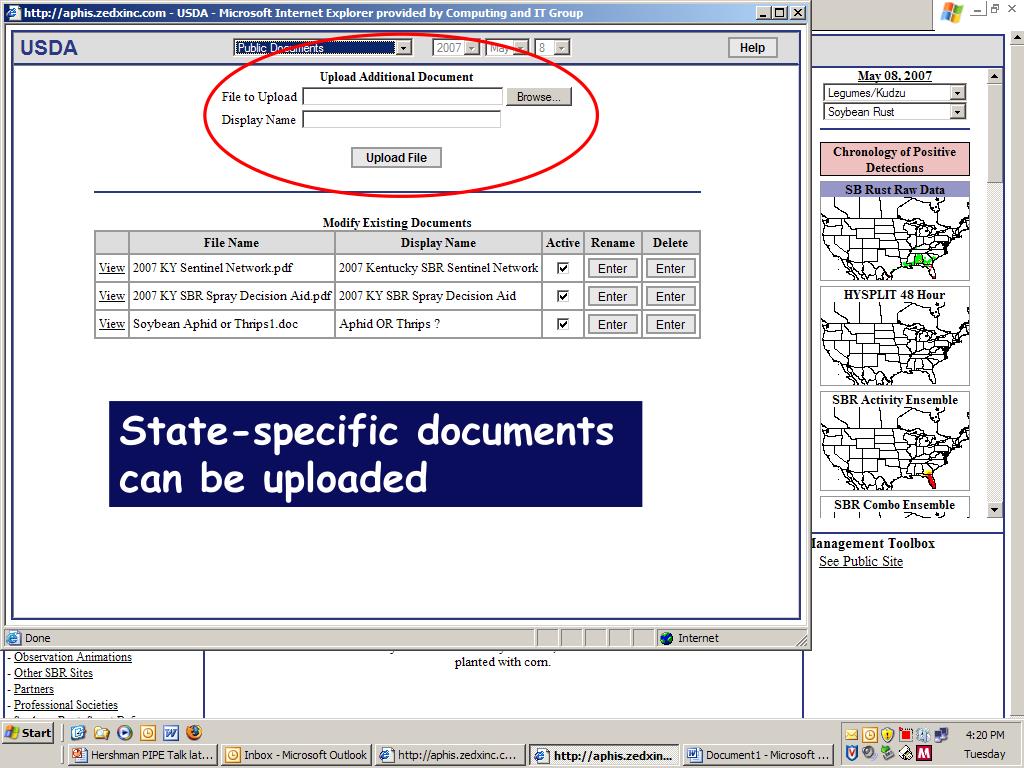The height and width of the screenshot is (768, 1024).
Task: Click the May 08, 2007 date heading link
Action: tap(894, 76)
